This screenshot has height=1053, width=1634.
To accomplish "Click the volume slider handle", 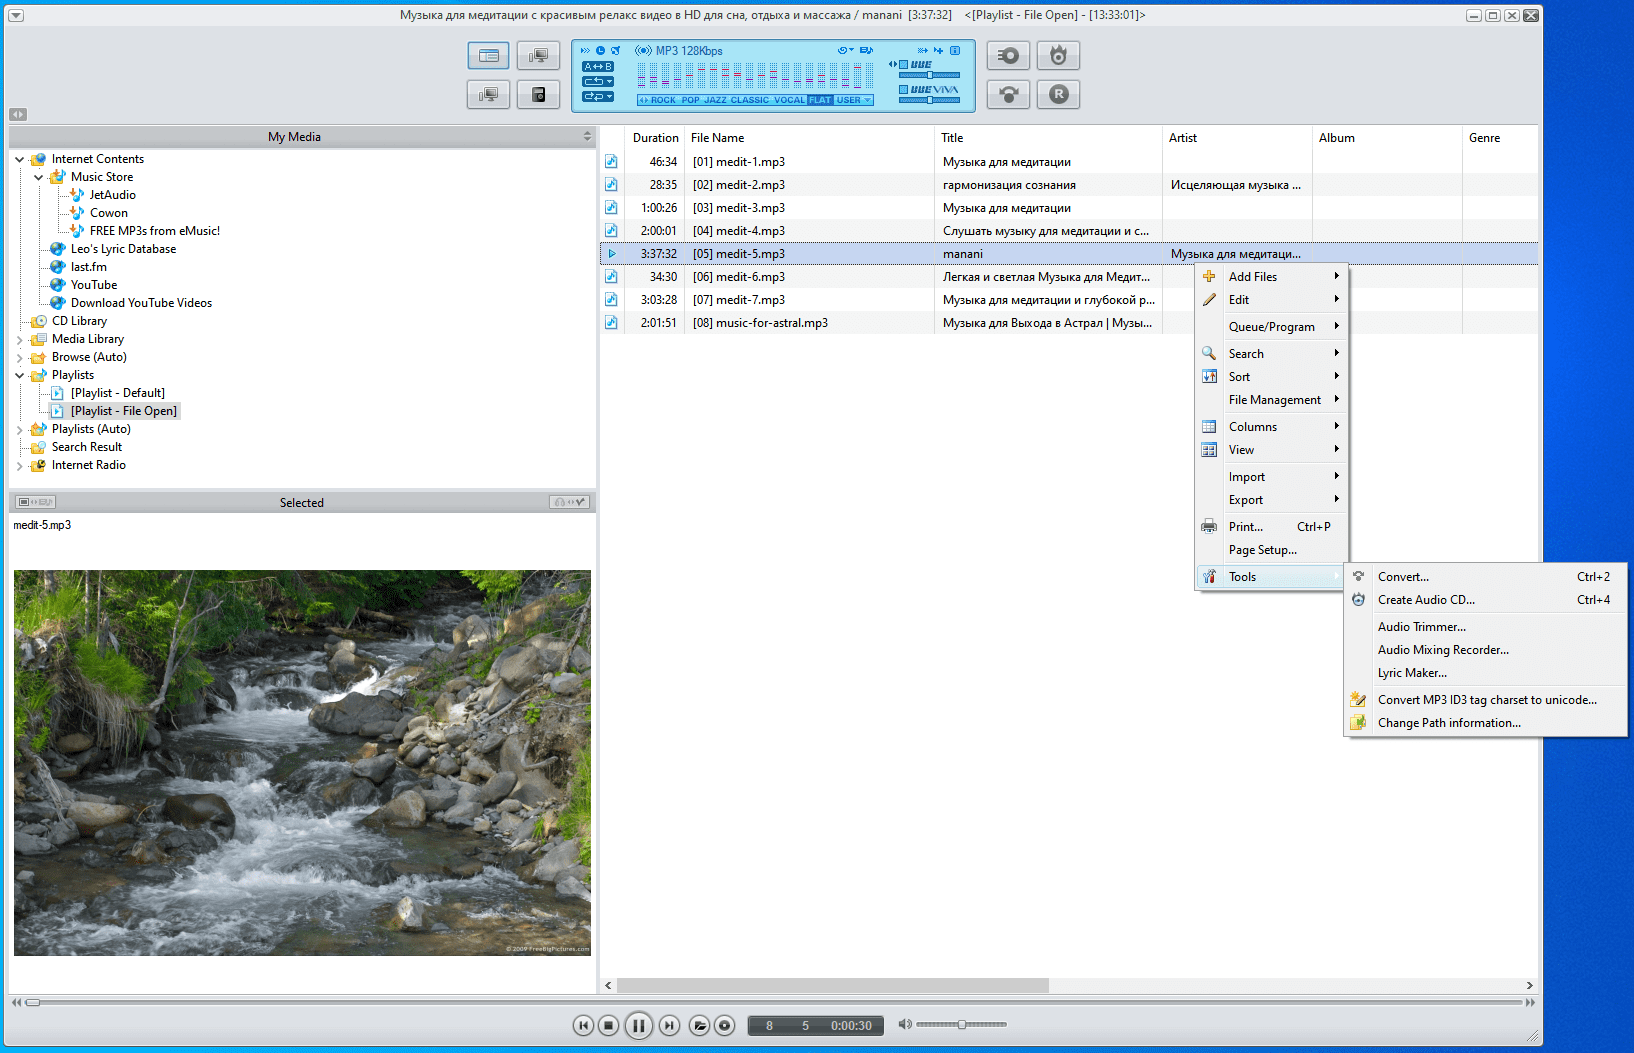I will 961,1024.
